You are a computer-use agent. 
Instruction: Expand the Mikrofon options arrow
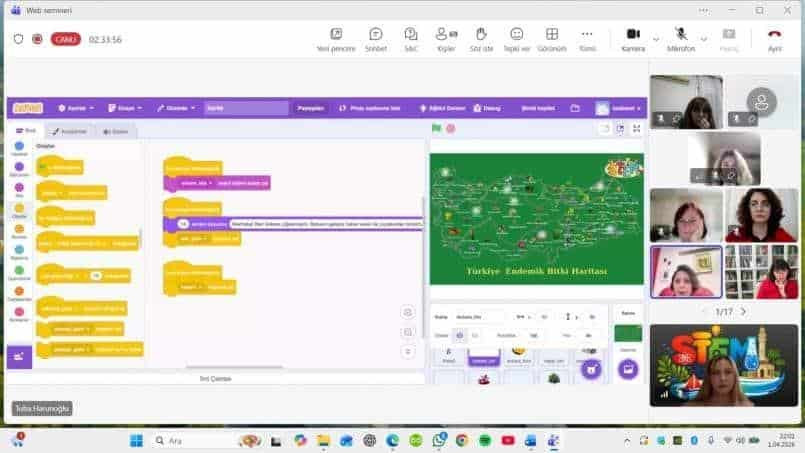pos(704,39)
